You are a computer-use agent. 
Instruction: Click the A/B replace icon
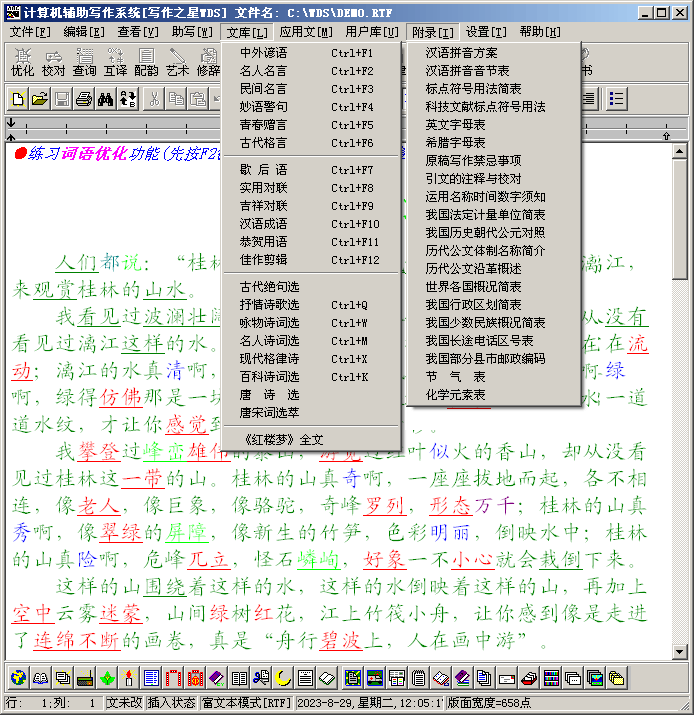128,99
